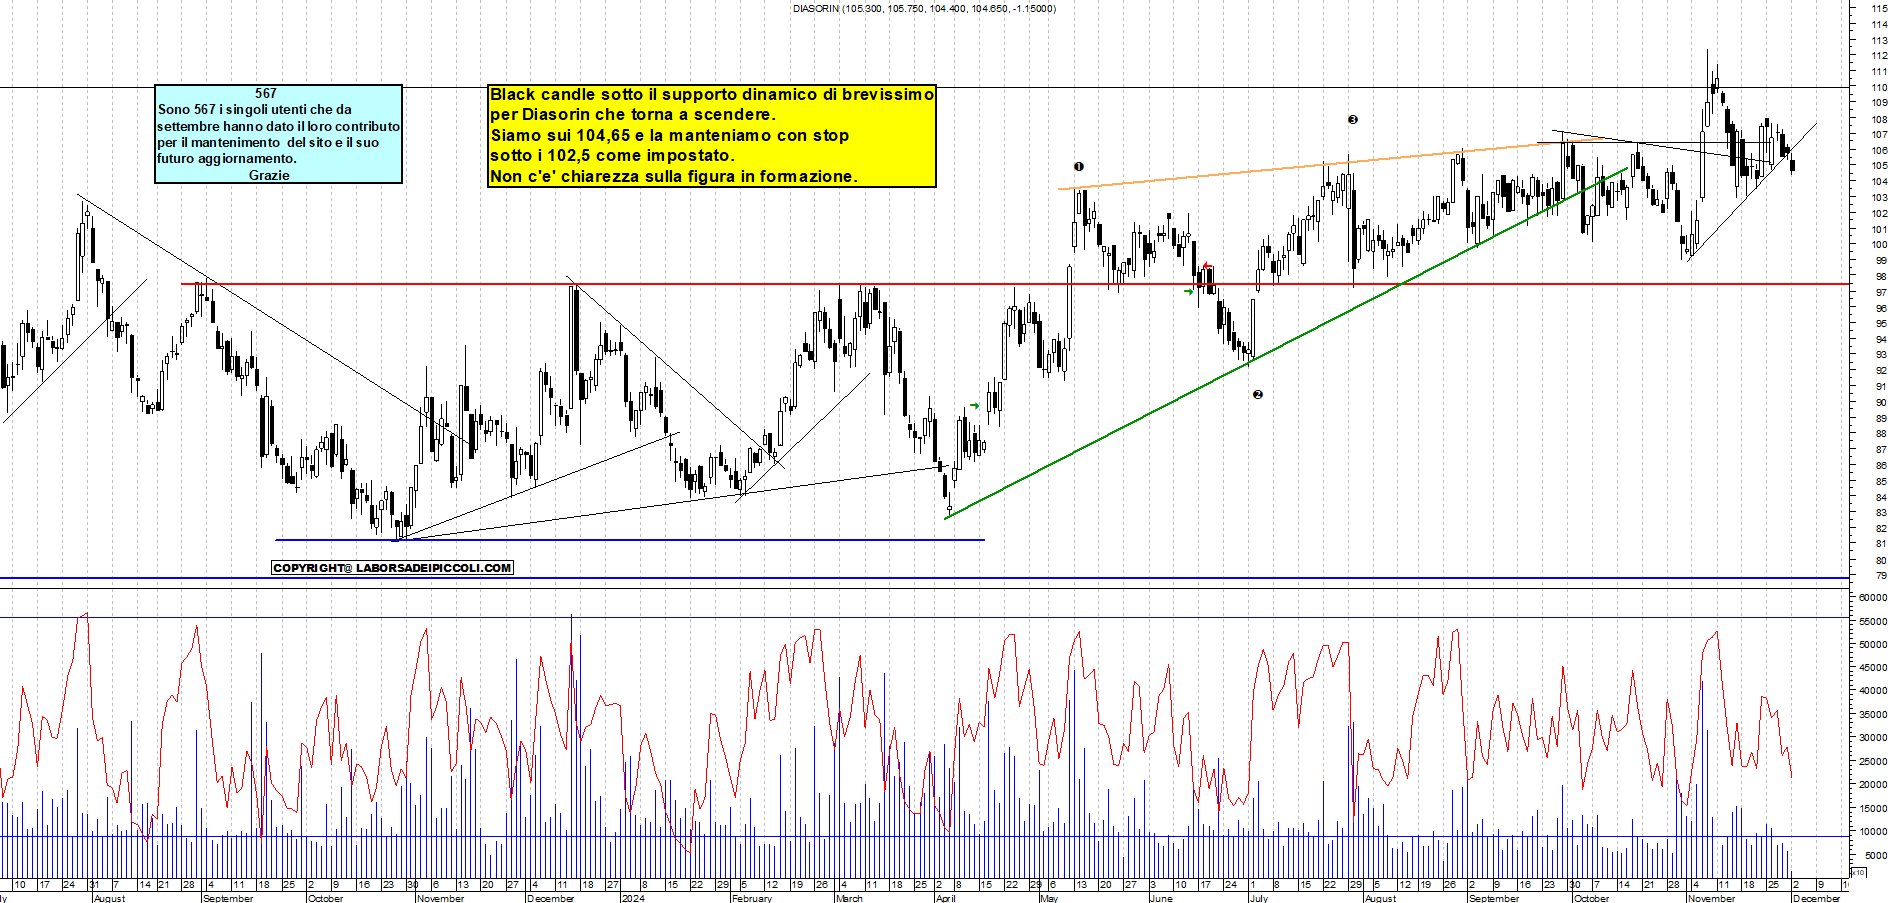
Task: Click the 15000 volume scale label
Action: click(x=1872, y=808)
